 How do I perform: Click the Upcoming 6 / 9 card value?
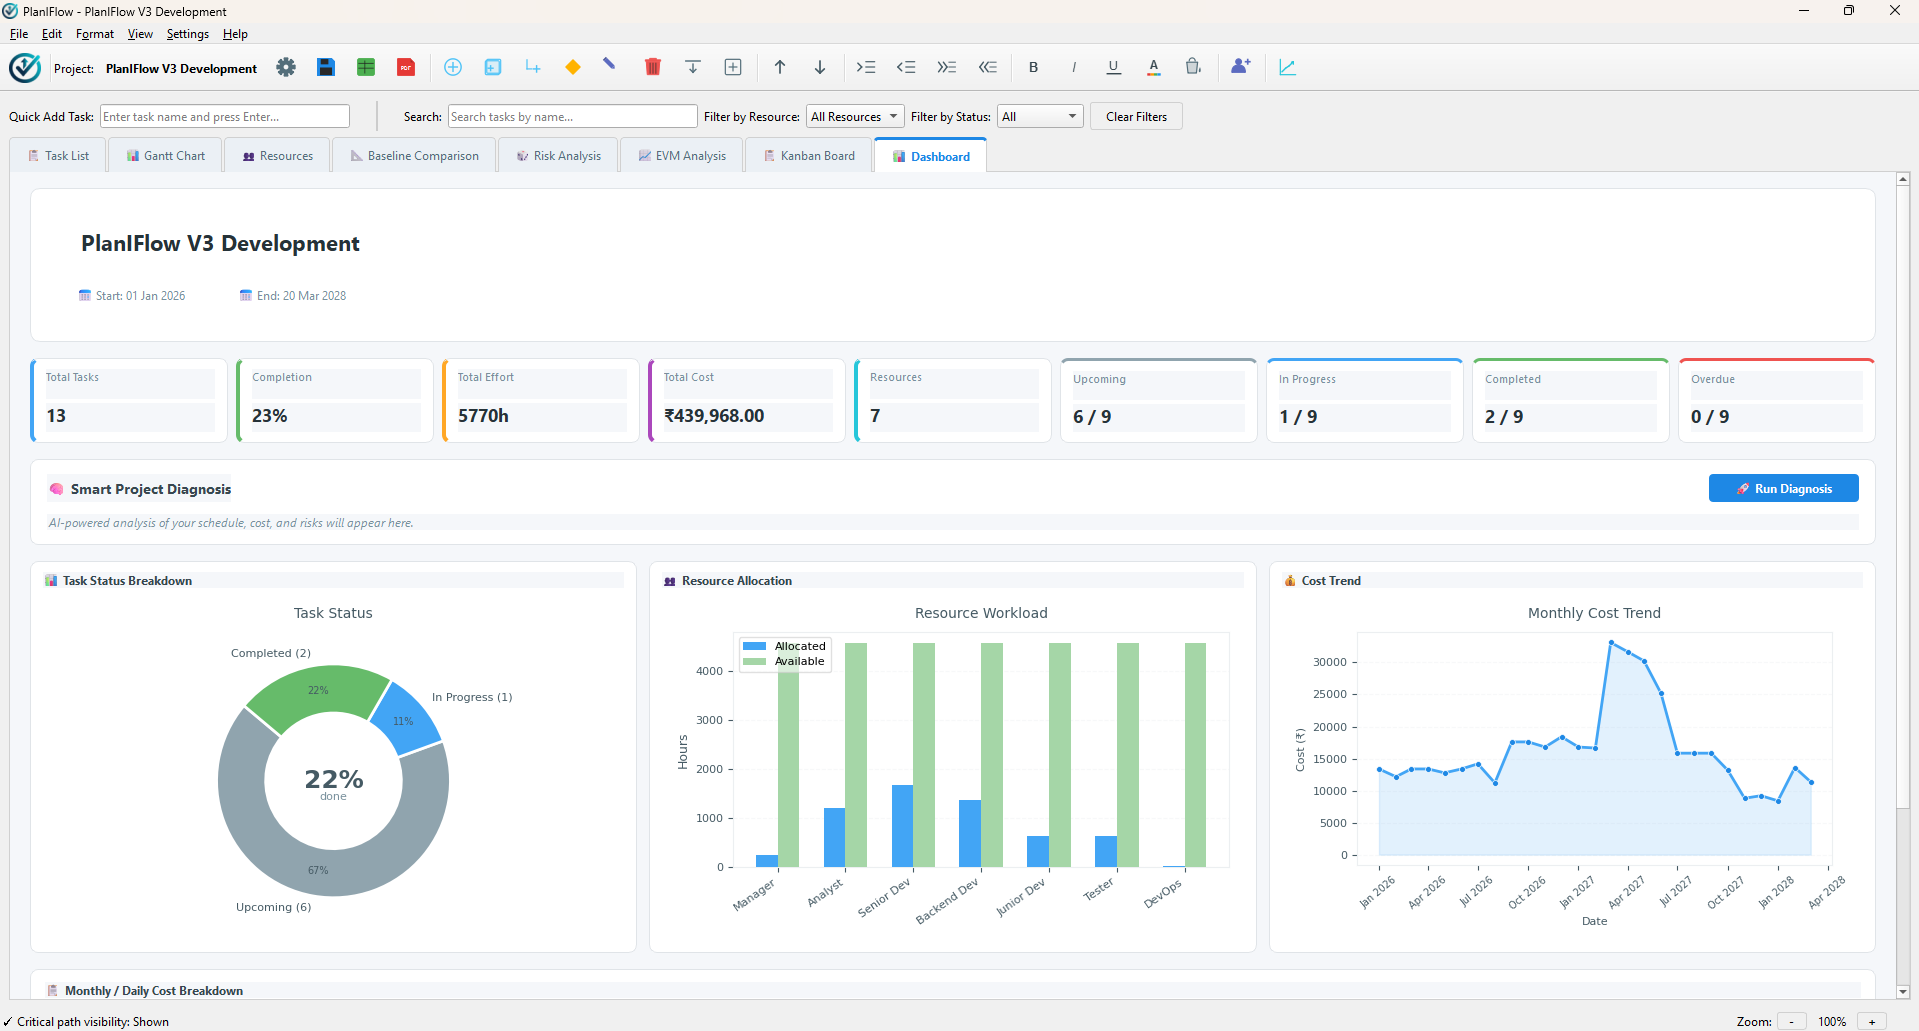coord(1092,417)
